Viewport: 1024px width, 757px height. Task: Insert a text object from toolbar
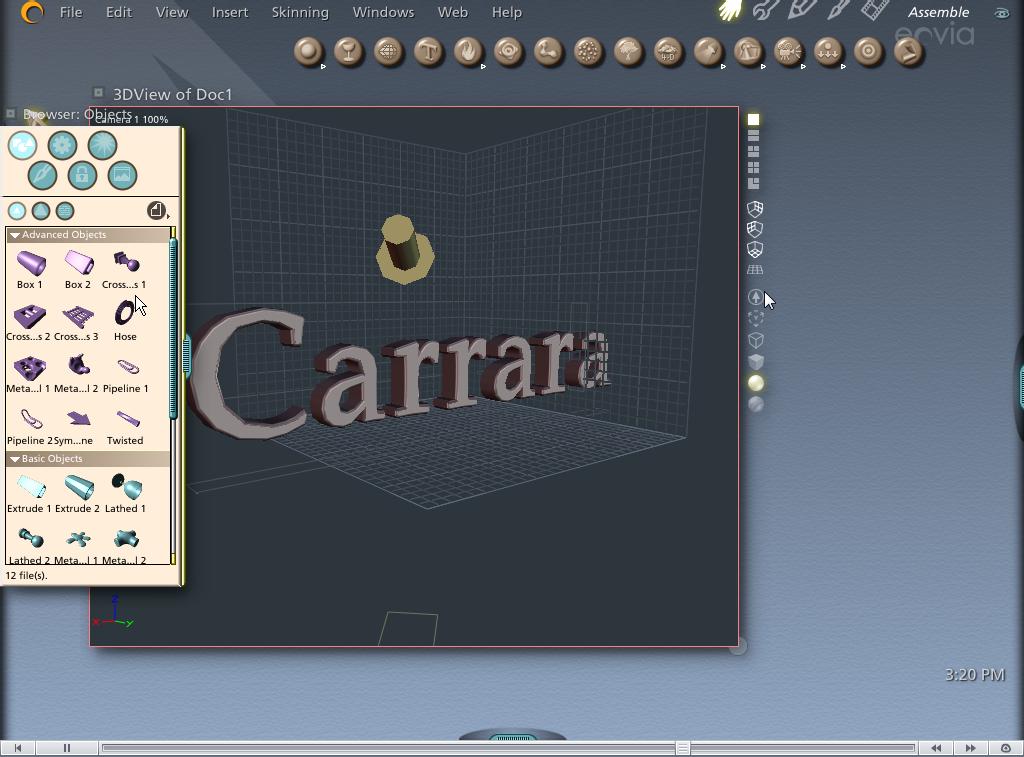(428, 51)
